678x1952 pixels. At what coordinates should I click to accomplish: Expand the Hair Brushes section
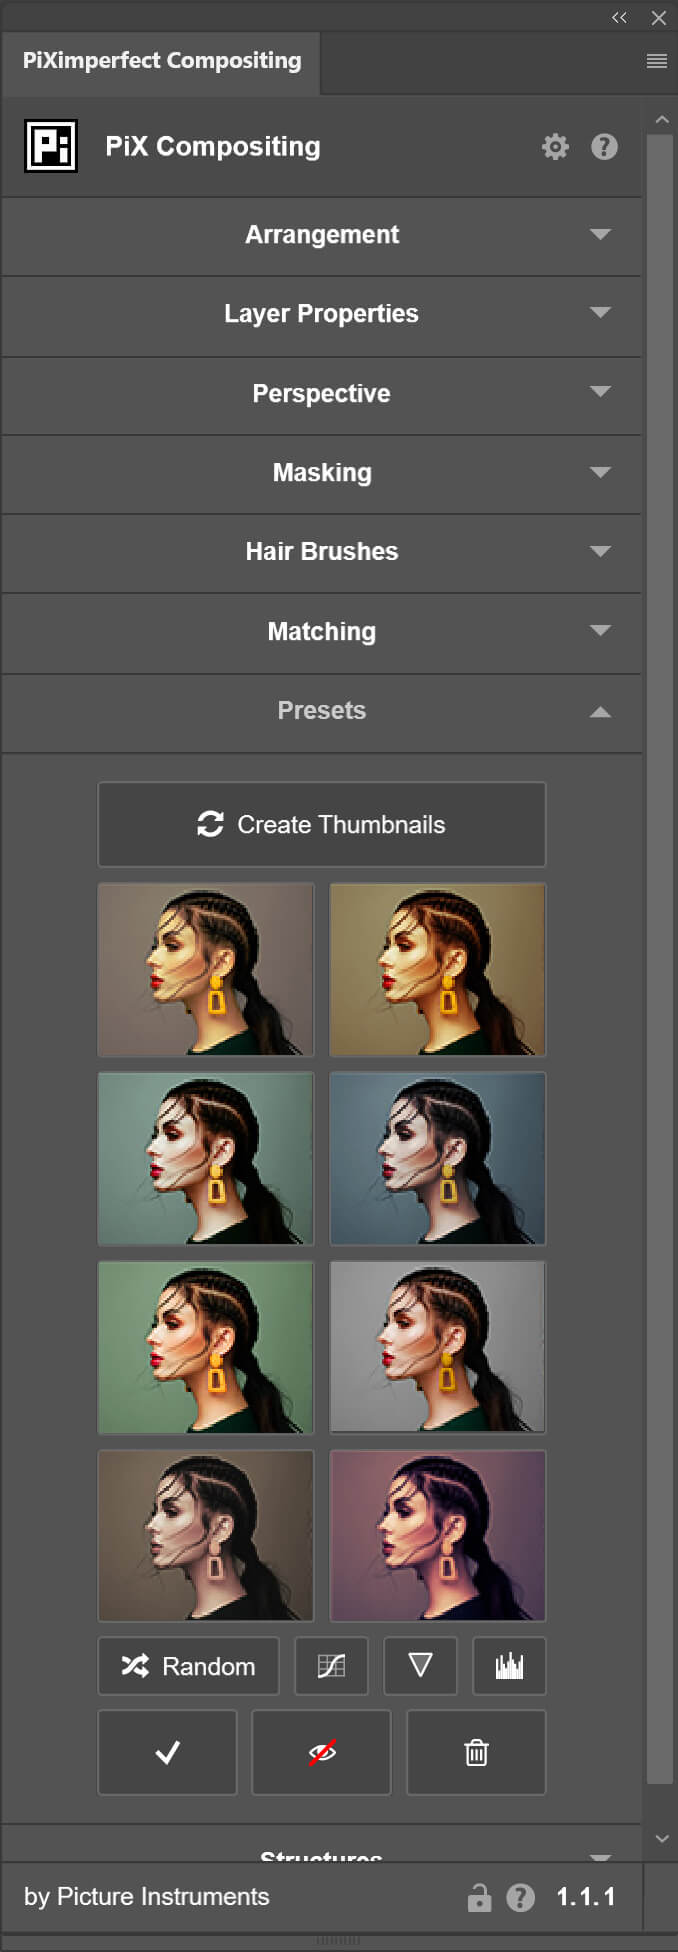(321, 552)
